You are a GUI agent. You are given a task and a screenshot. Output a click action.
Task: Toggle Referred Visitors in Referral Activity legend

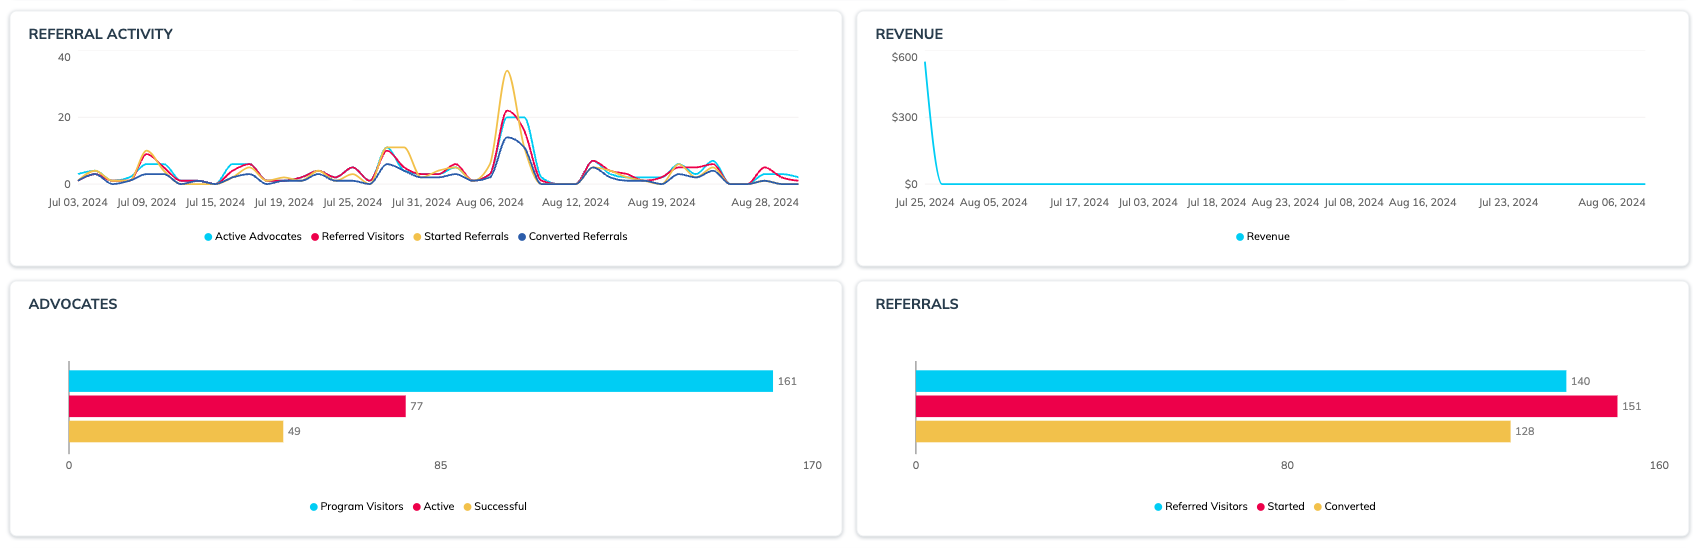point(358,237)
